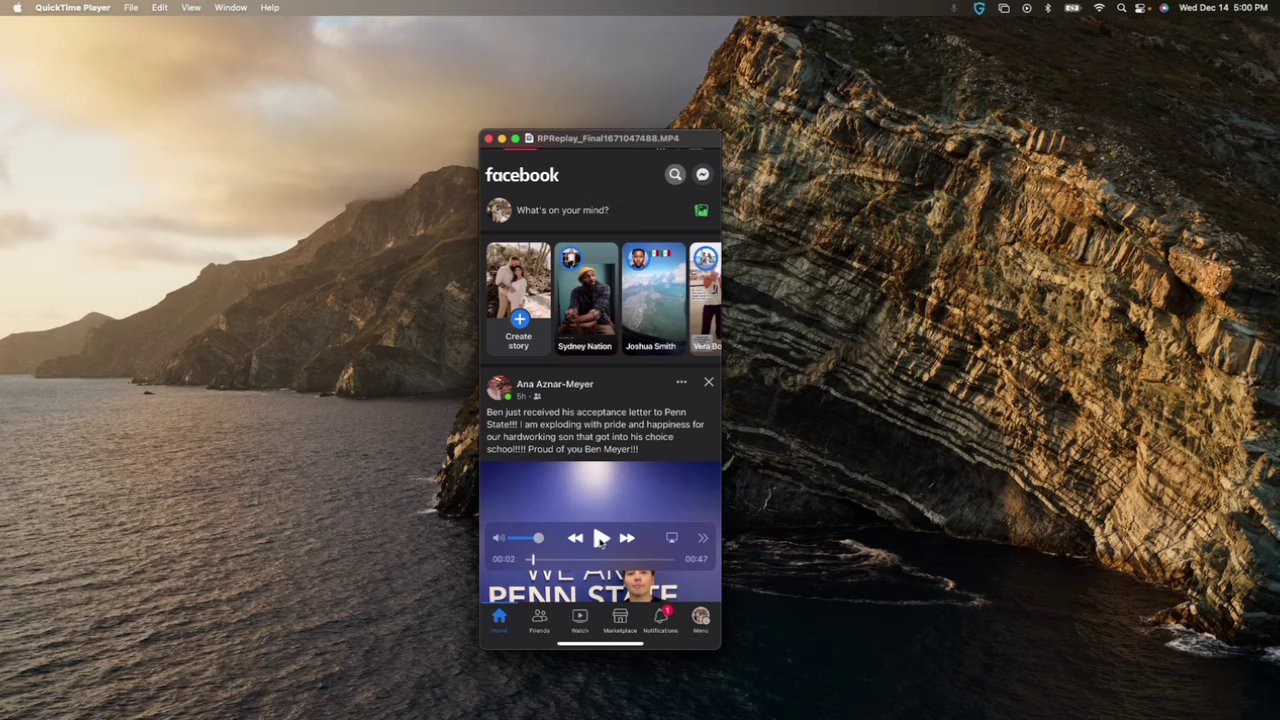Click the volume speaker icon

tap(499, 538)
